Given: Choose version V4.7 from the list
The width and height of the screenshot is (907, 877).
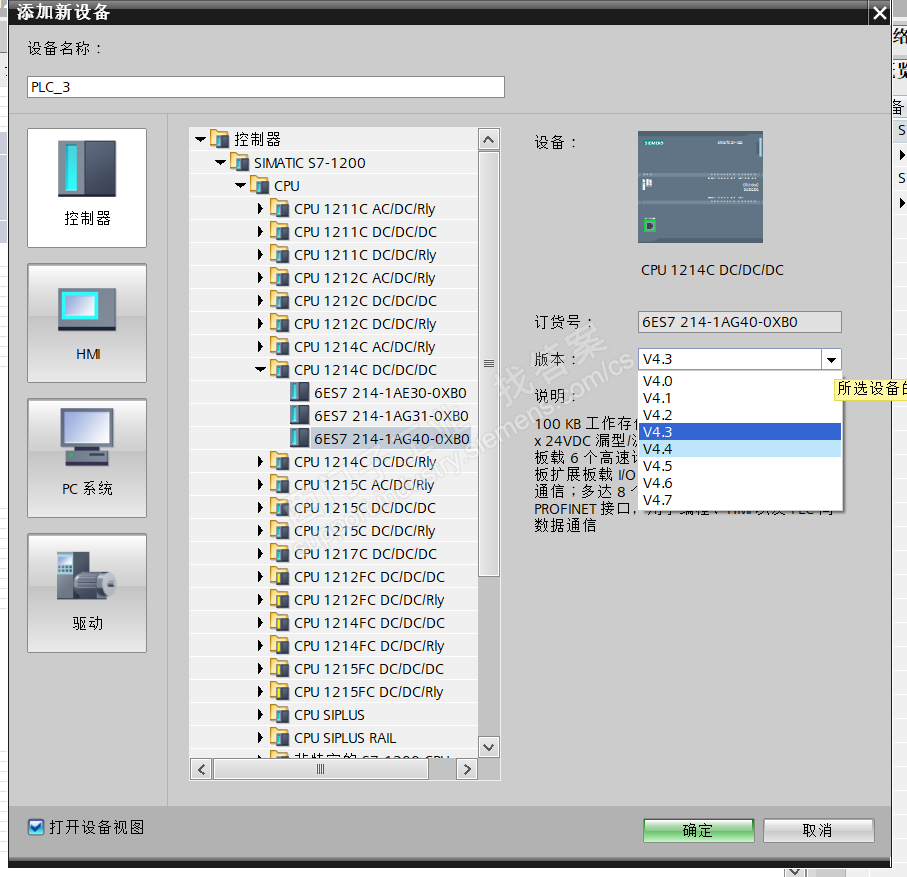Looking at the screenshot, I should pyautogui.click(x=740, y=500).
